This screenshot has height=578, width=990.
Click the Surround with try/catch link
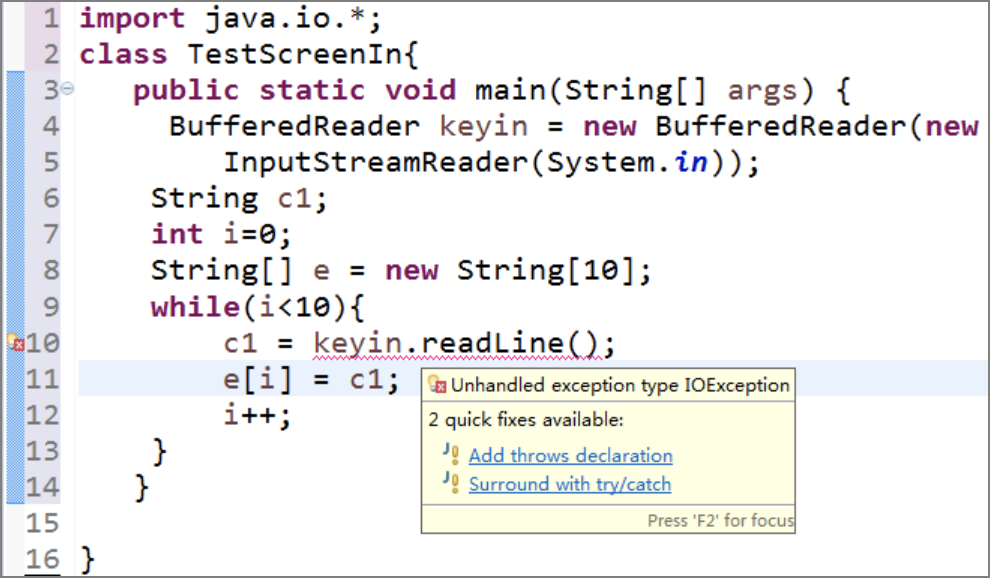(x=570, y=485)
